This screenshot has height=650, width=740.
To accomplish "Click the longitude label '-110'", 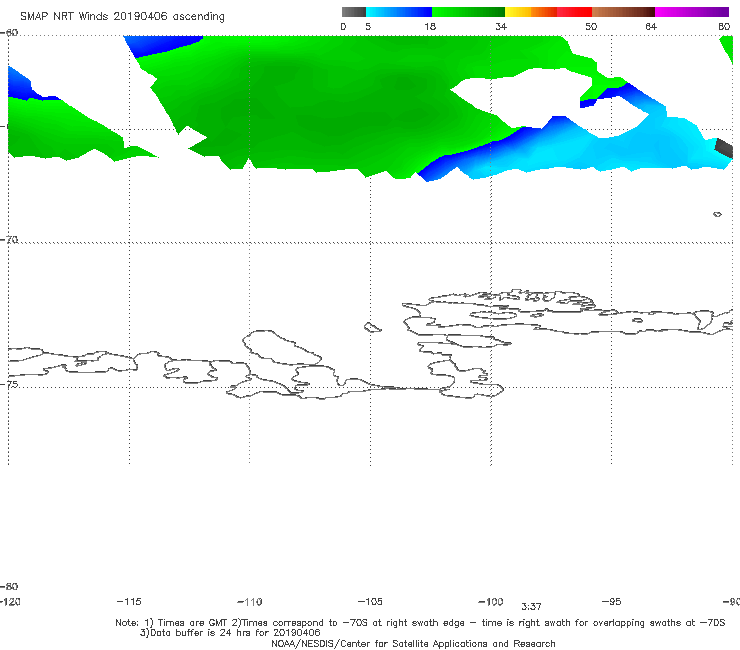I will 250,602.
